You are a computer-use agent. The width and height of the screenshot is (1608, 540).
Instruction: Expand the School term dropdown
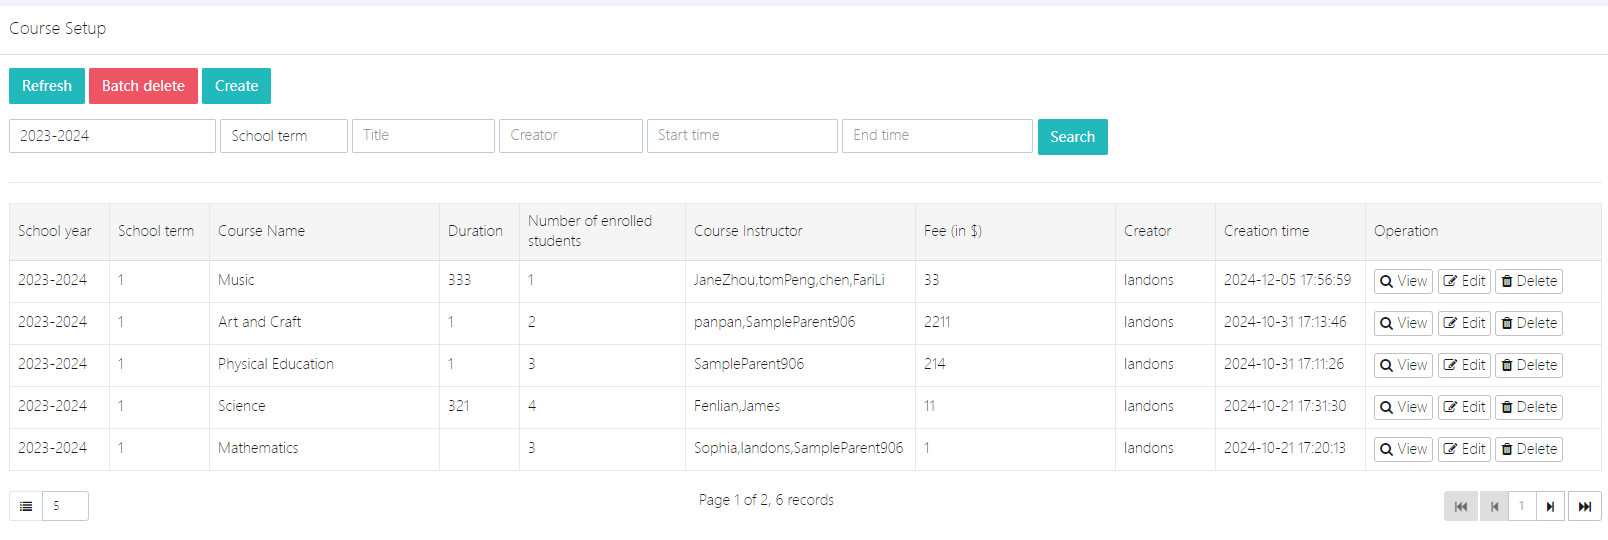(x=283, y=136)
